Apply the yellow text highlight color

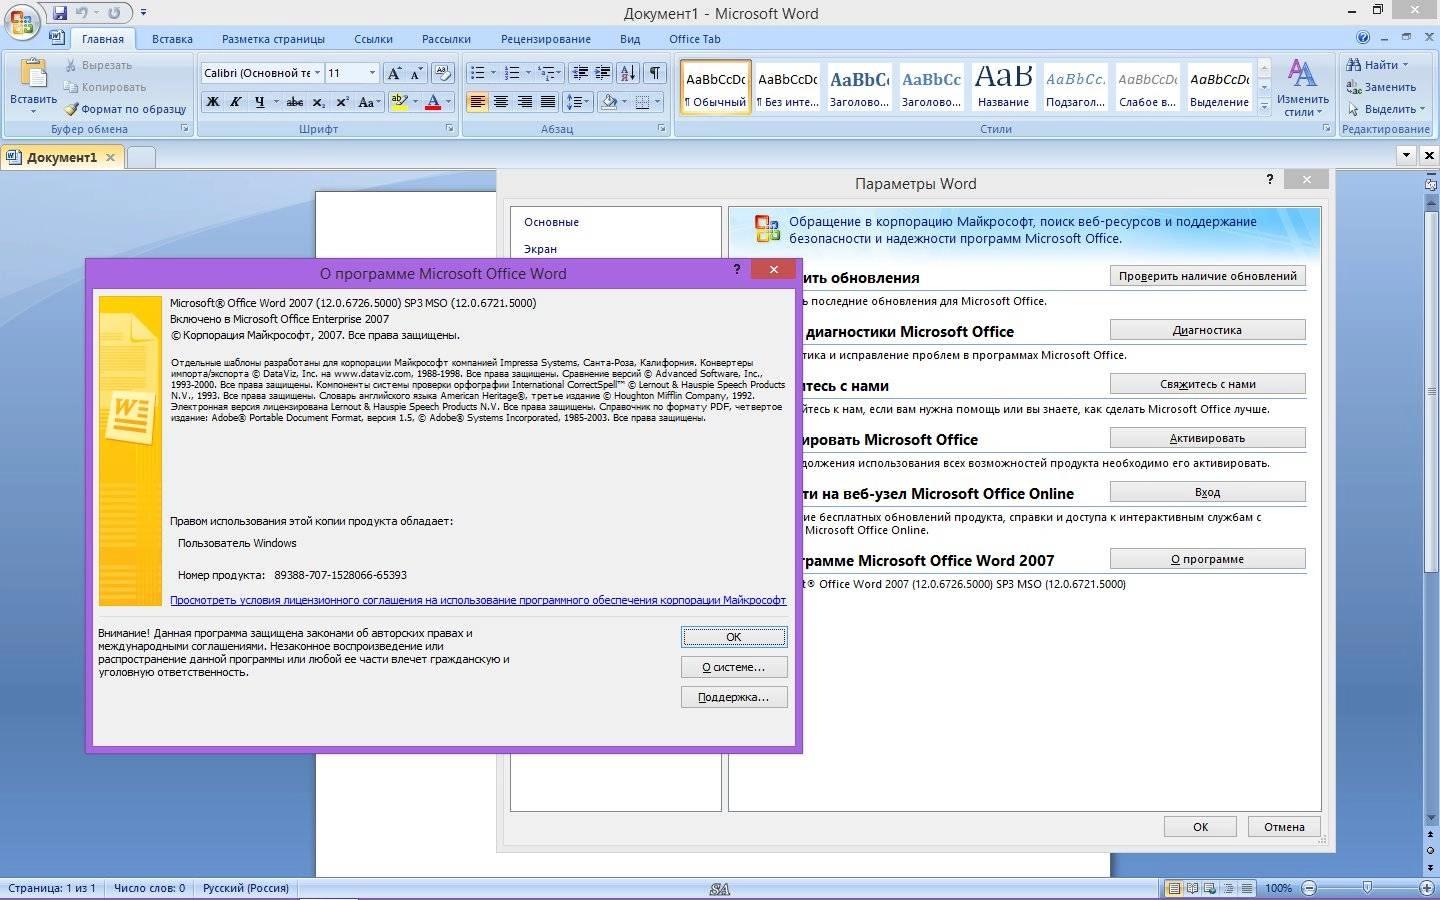tap(399, 102)
